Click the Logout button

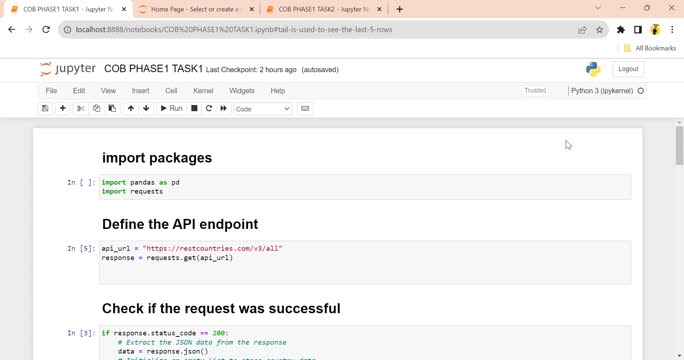[628, 69]
